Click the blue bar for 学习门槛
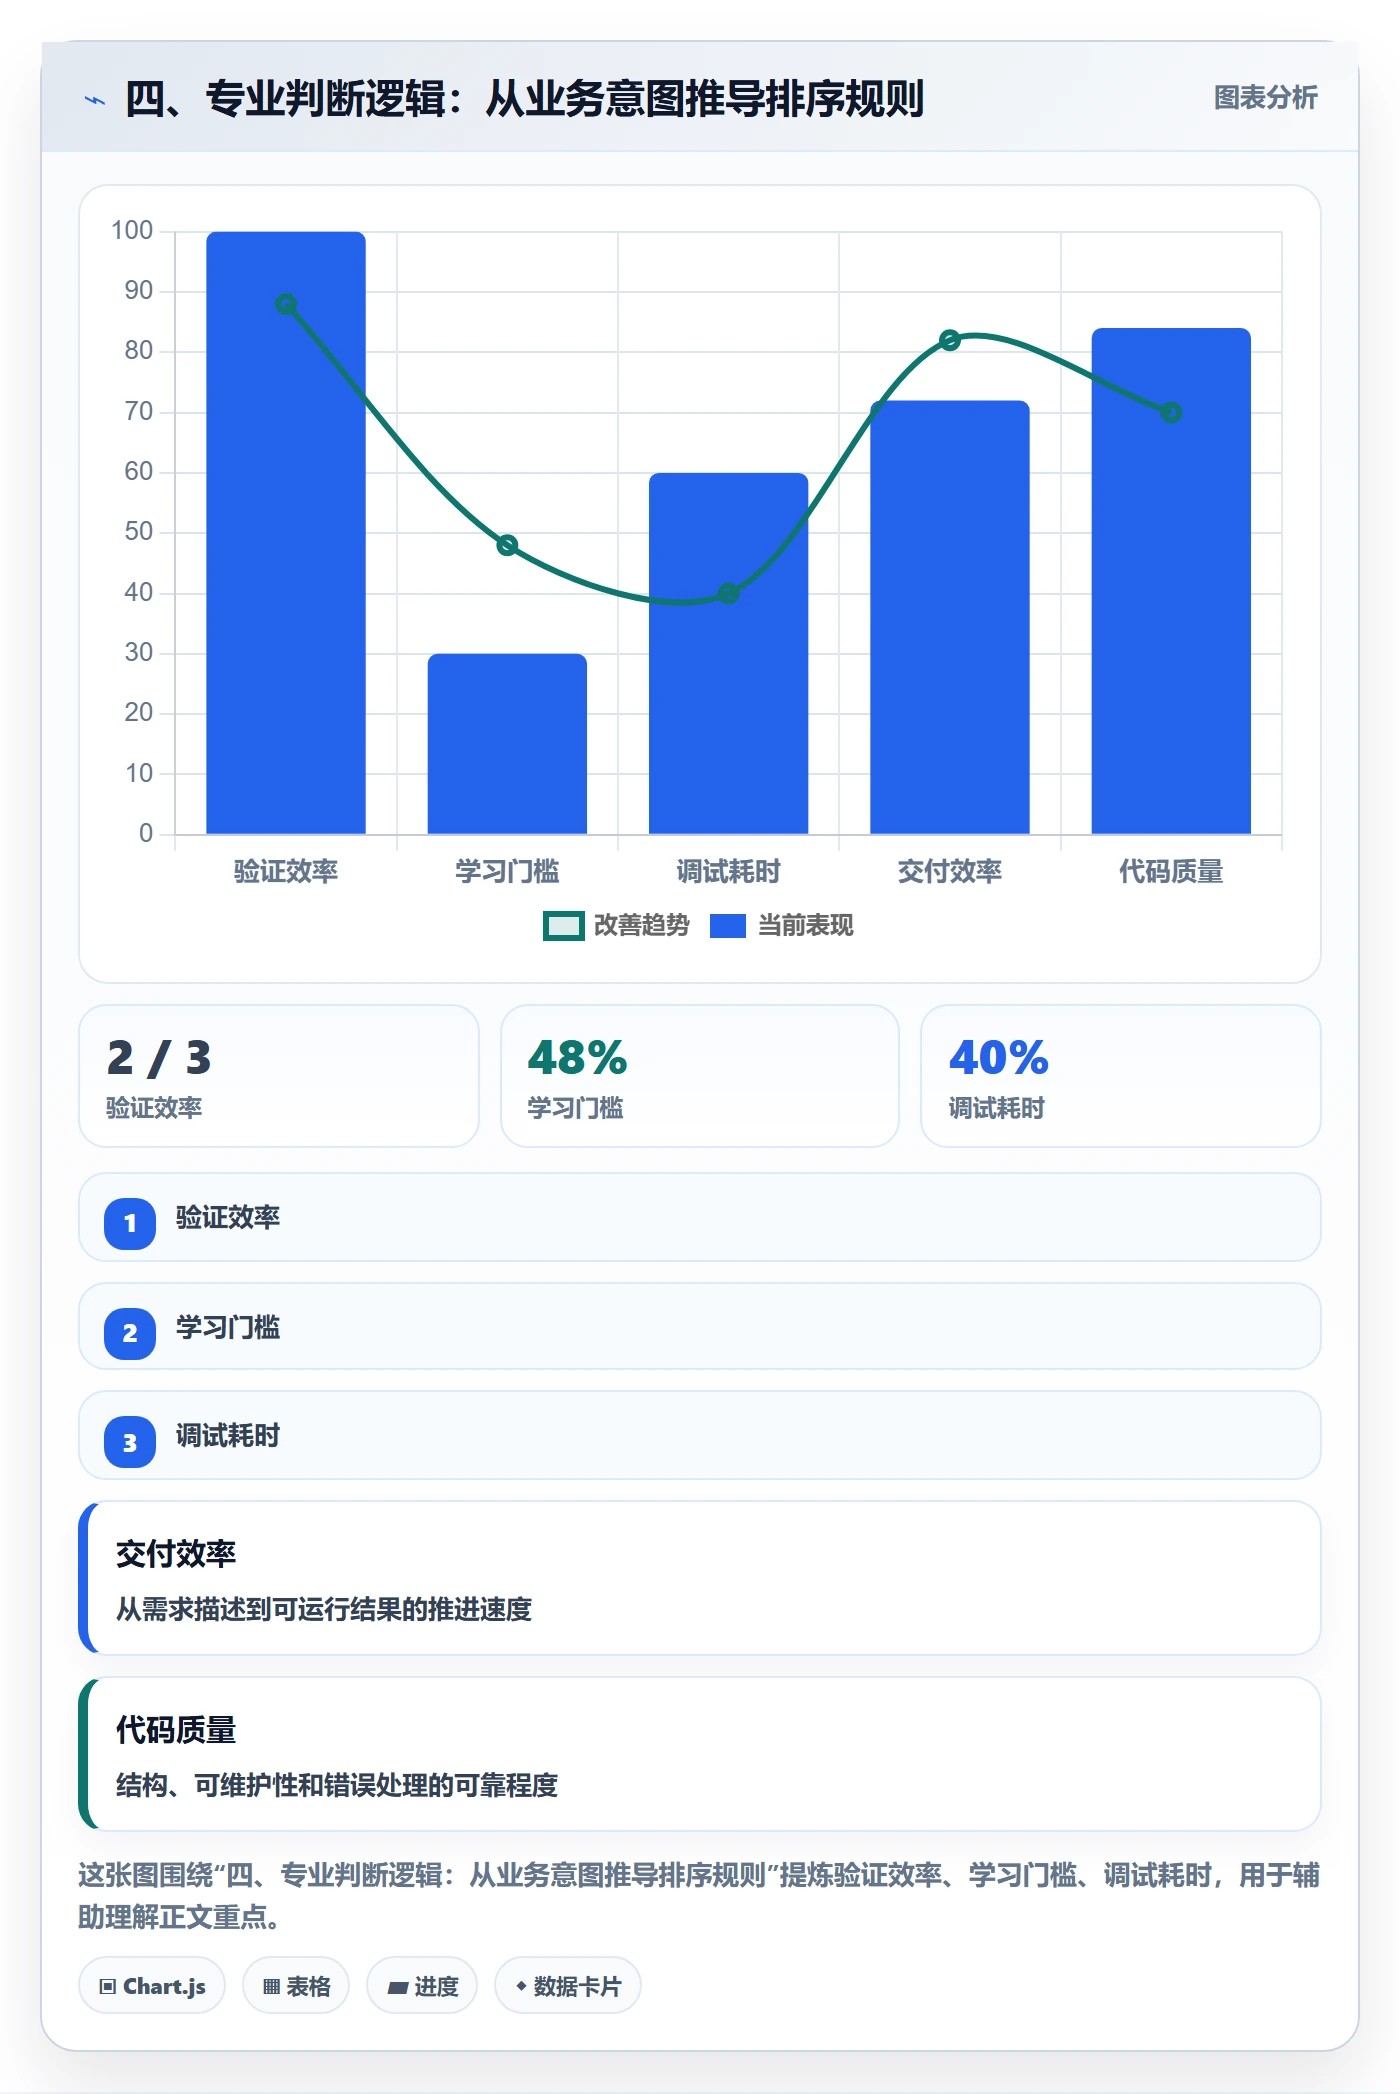The height and width of the screenshot is (2094, 1400). pyautogui.click(x=507, y=744)
